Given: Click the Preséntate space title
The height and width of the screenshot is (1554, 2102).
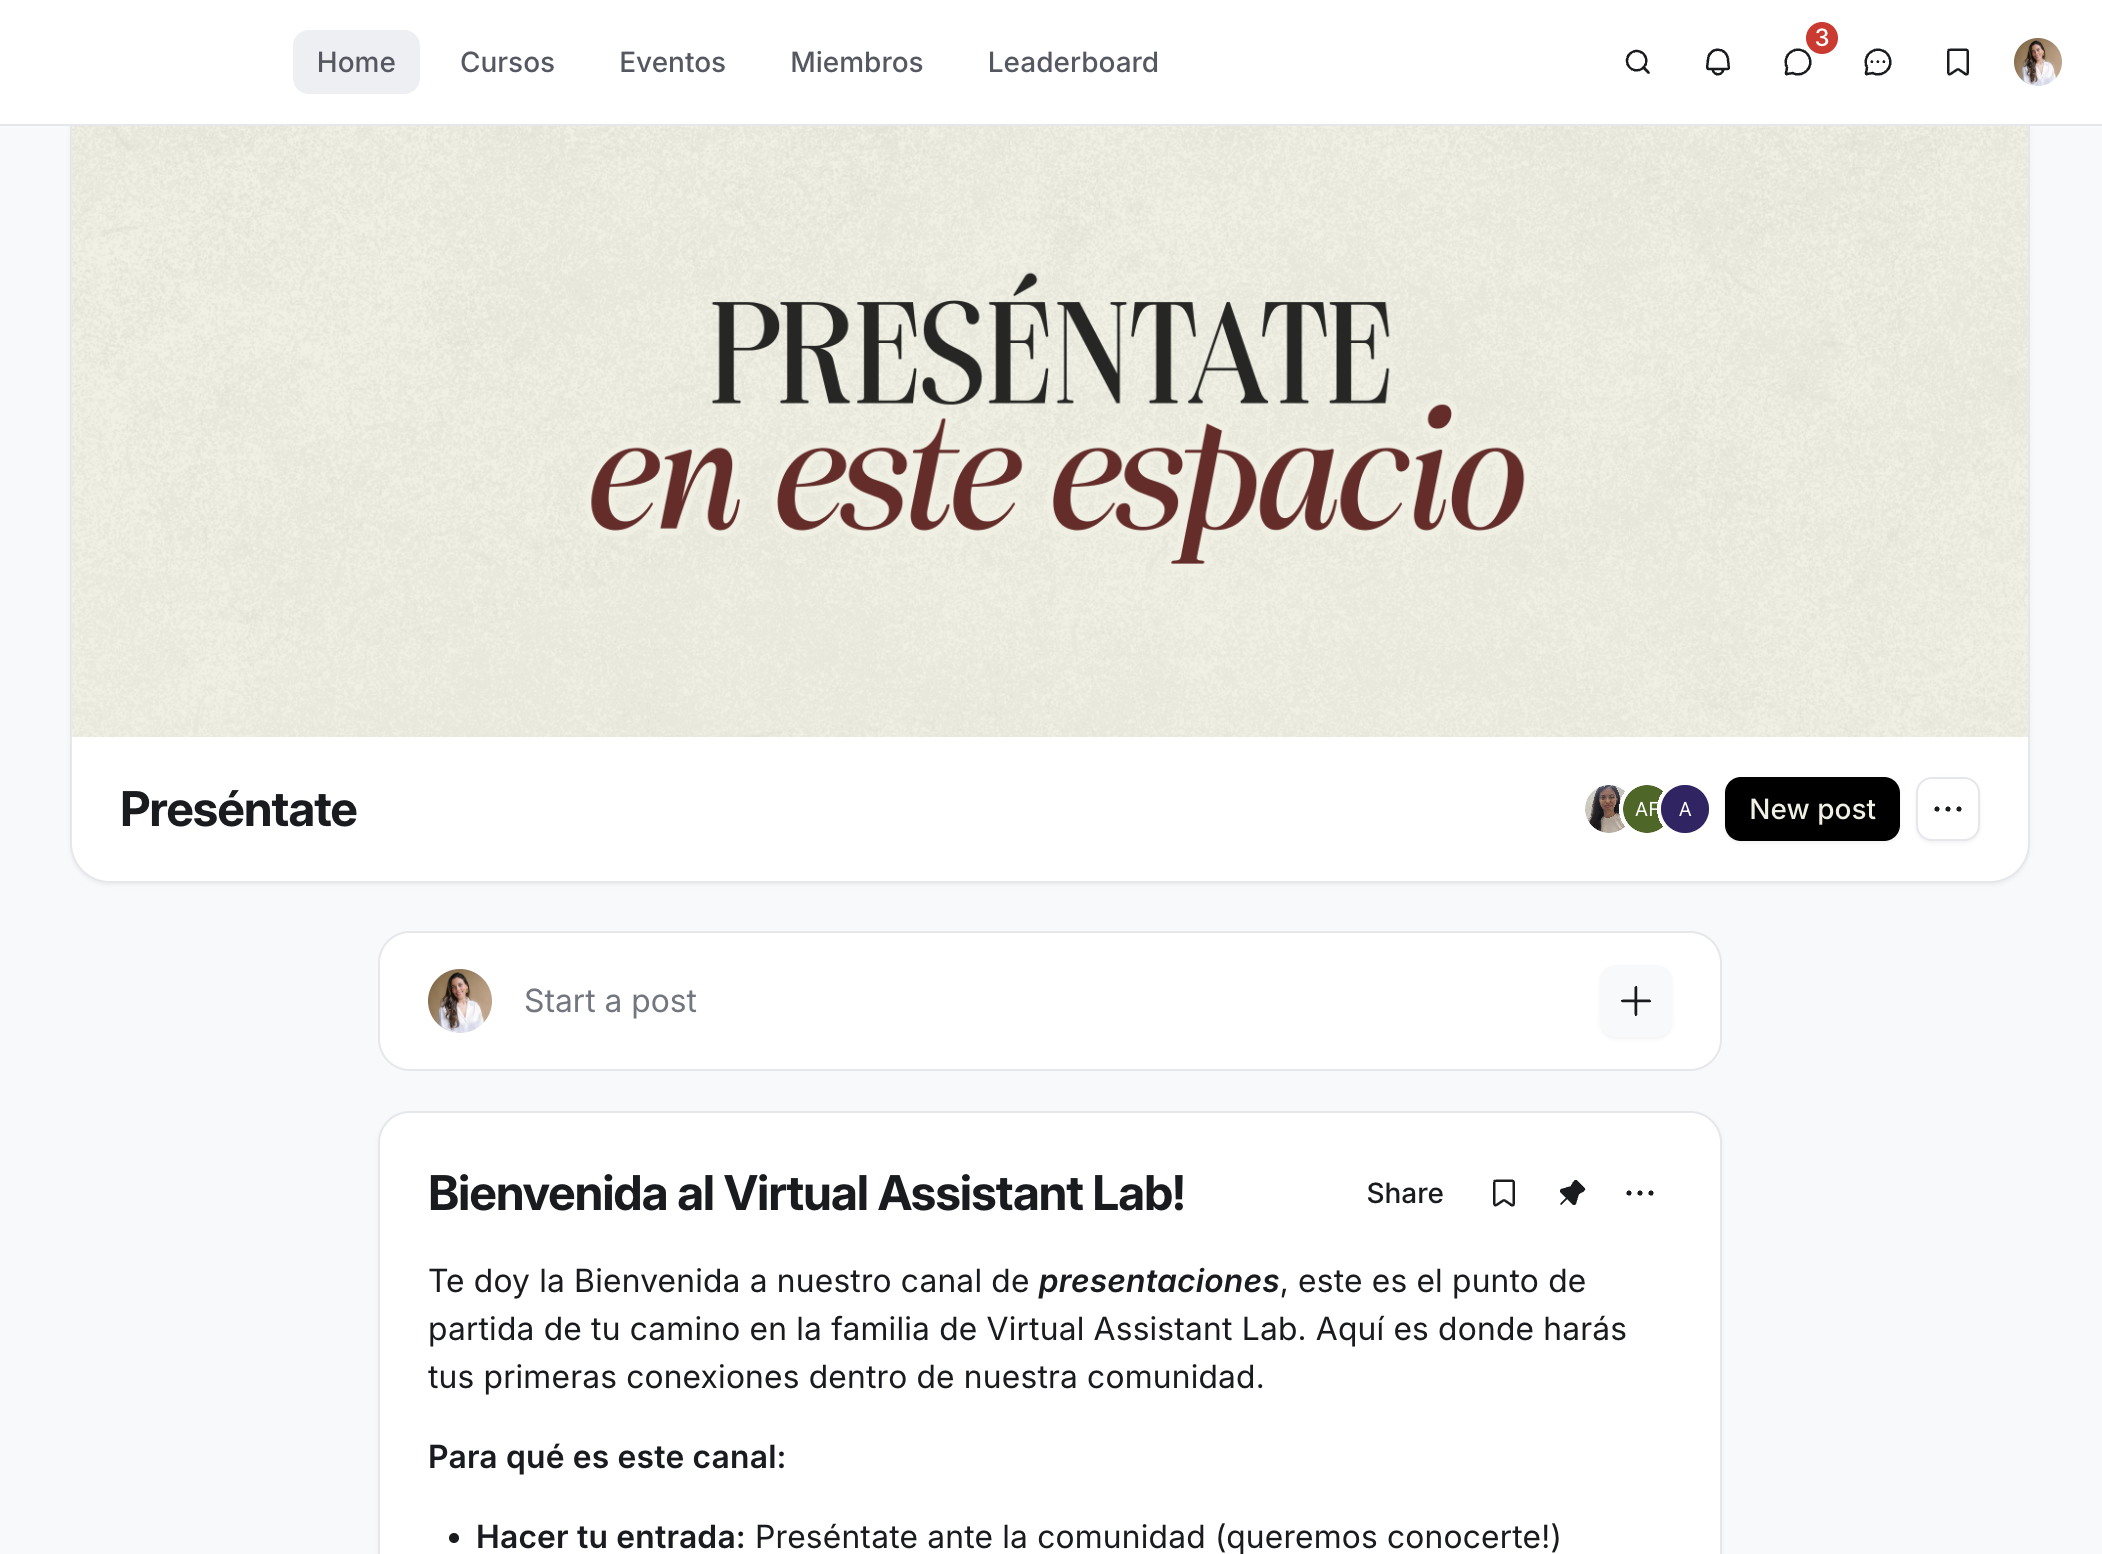Looking at the screenshot, I should [238, 809].
